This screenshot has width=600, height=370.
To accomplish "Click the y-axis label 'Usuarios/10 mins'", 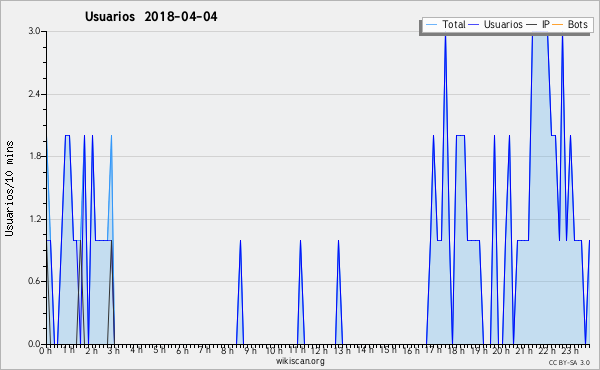I will [x=9, y=188].
